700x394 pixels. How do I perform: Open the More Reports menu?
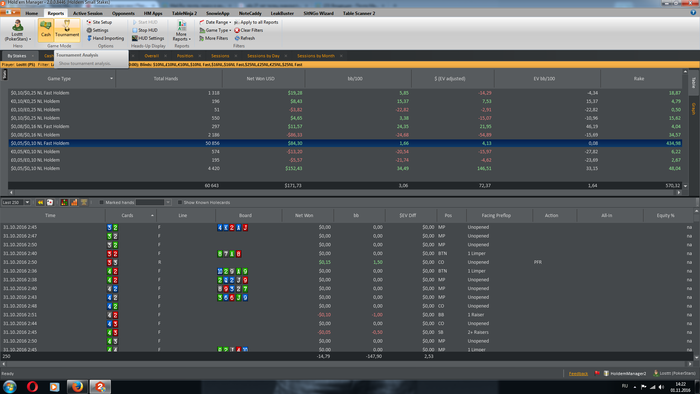pyautogui.click(x=181, y=31)
